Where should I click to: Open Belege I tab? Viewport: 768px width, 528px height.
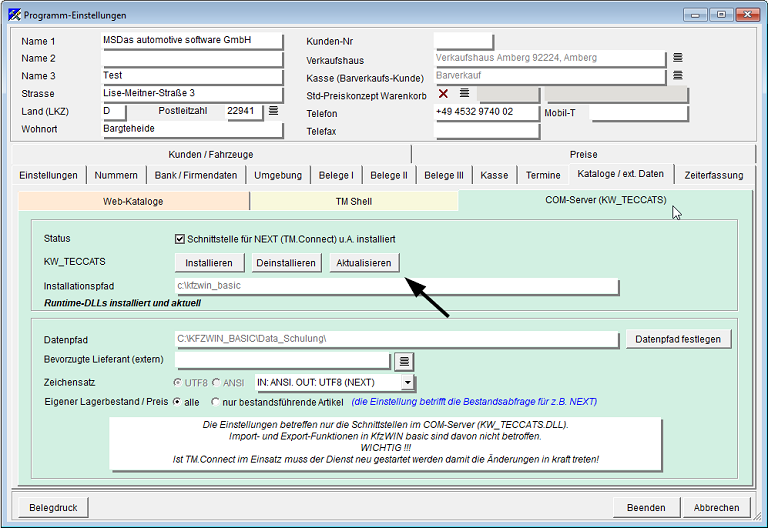click(x=336, y=175)
